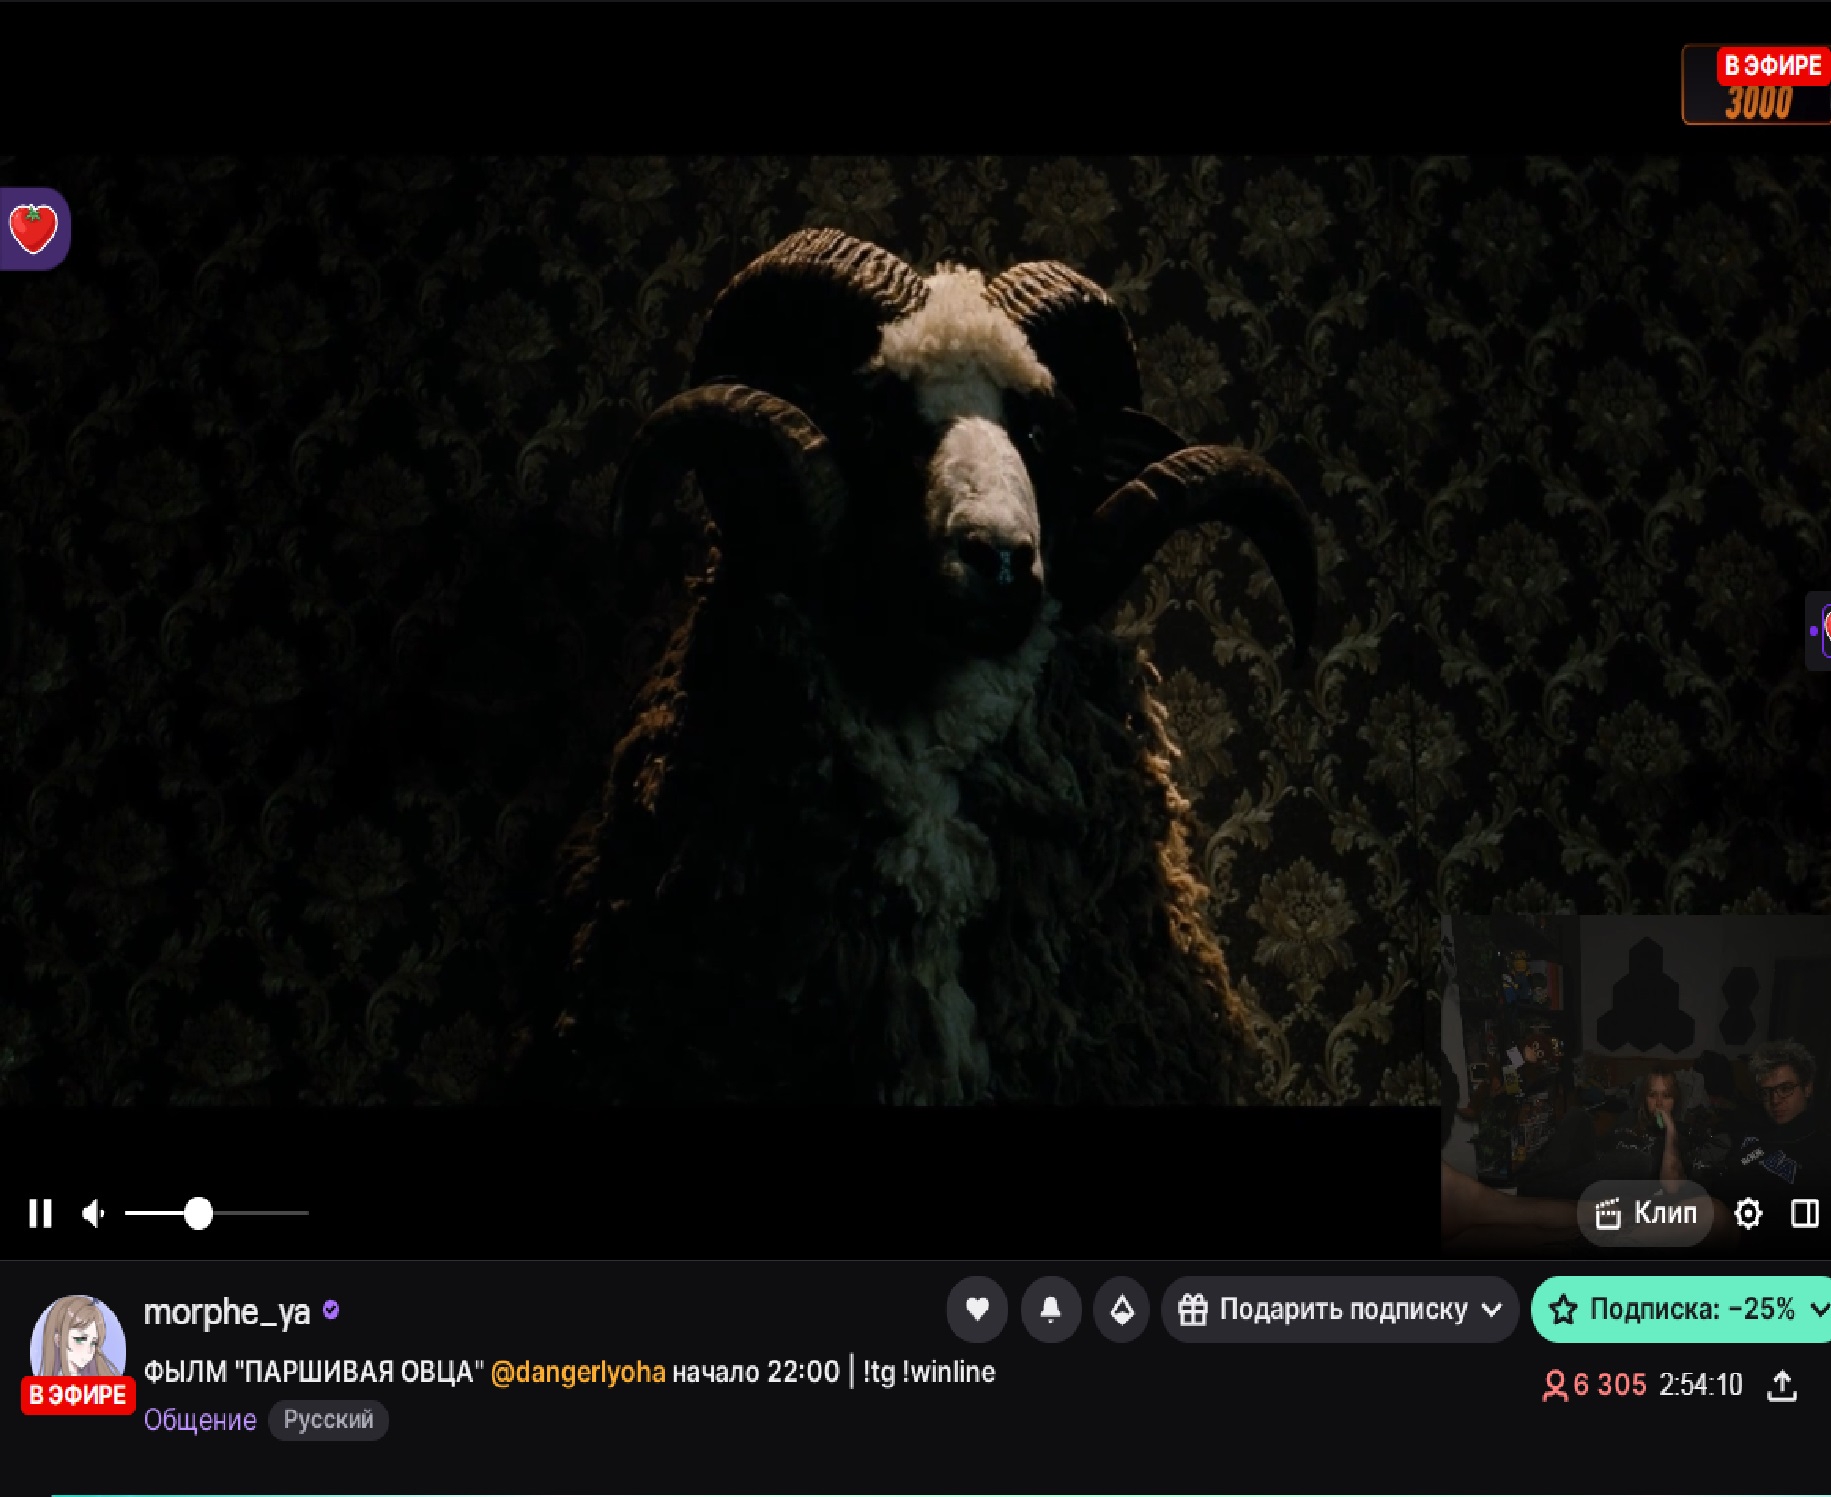Open the @dangerlyoha mention link
This screenshot has width=1831, height=1497.
pyautogui.click(x=578, y=1372)
